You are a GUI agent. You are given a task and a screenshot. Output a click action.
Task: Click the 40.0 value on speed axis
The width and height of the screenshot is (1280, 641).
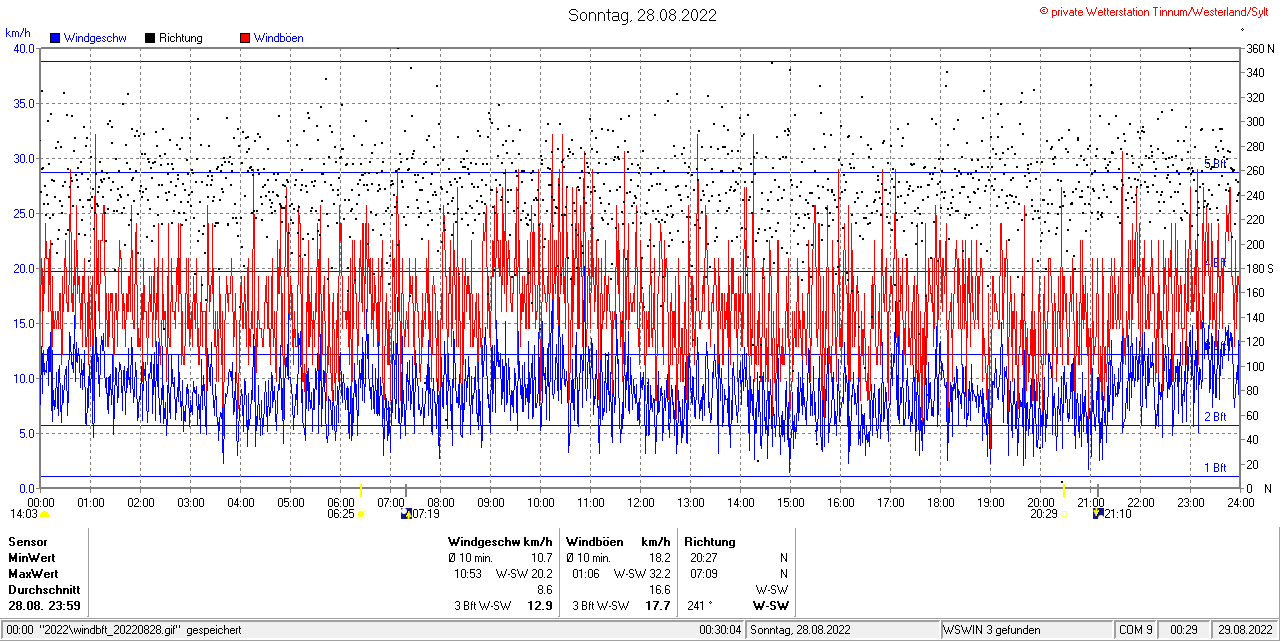click(x=23, y=48)
